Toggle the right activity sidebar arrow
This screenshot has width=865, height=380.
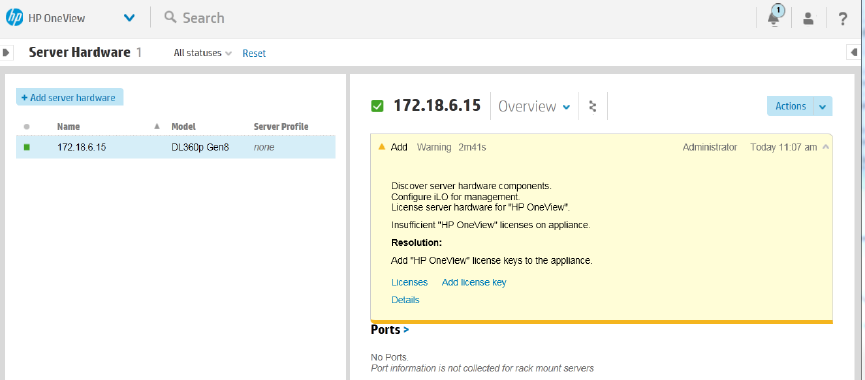tap(853, 52)
